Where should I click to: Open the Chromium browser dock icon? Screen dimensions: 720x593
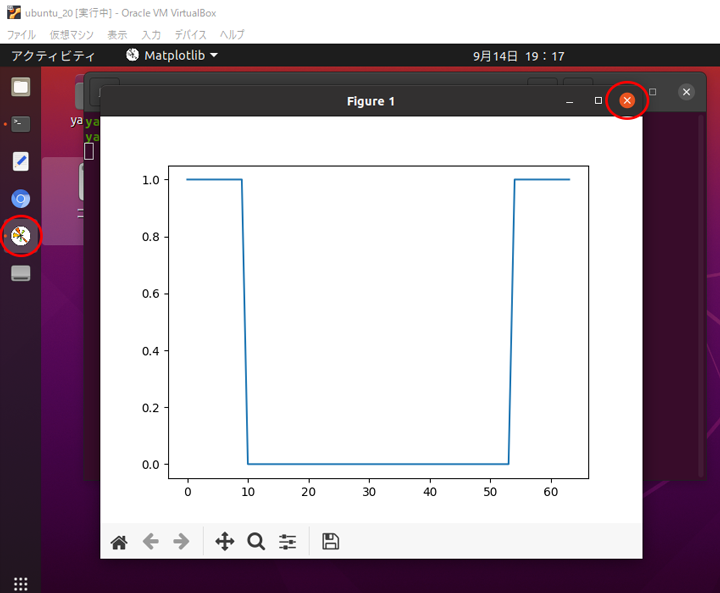click(21, 199)
